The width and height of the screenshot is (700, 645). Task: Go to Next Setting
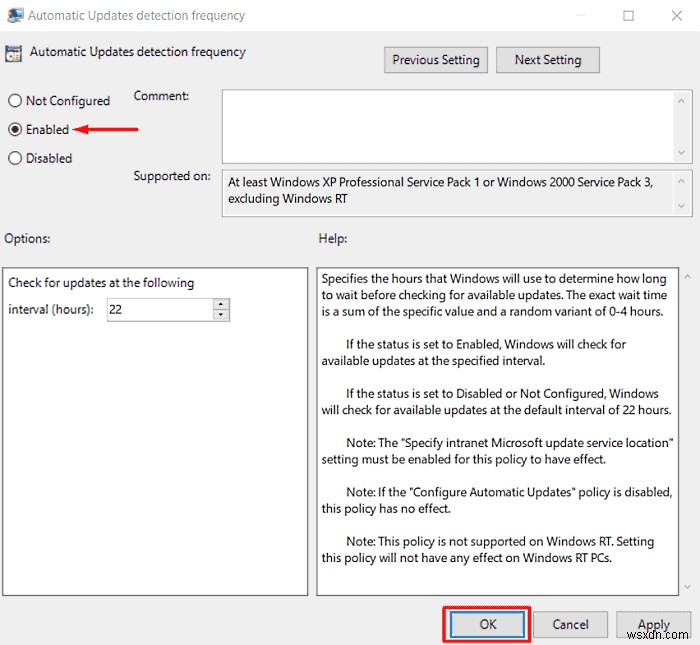[x=548, y=60]
